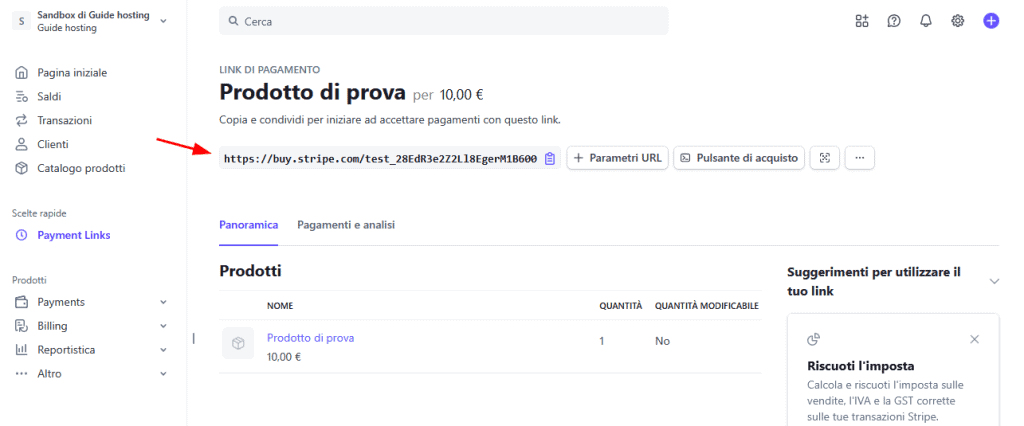Viewport: 1024px width, 426px height.
Task: Click the QUANTITÀ MODIFICABILE column header
Action: [x=707, y=306]
